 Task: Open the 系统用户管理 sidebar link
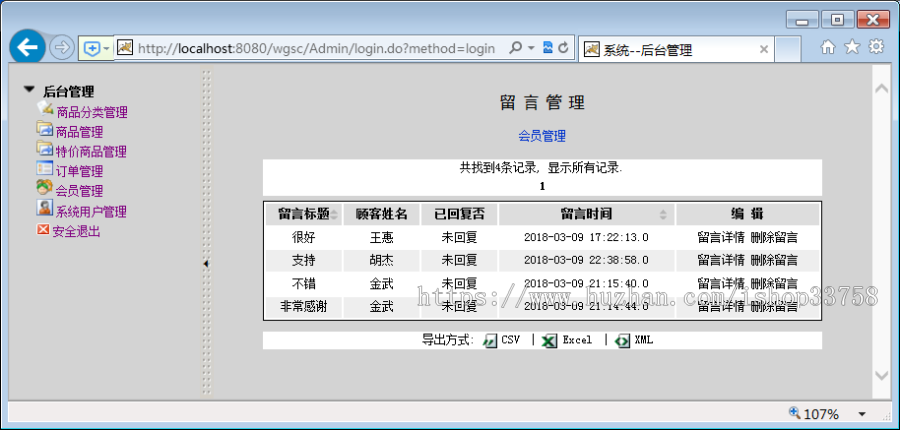coord(91,212)
